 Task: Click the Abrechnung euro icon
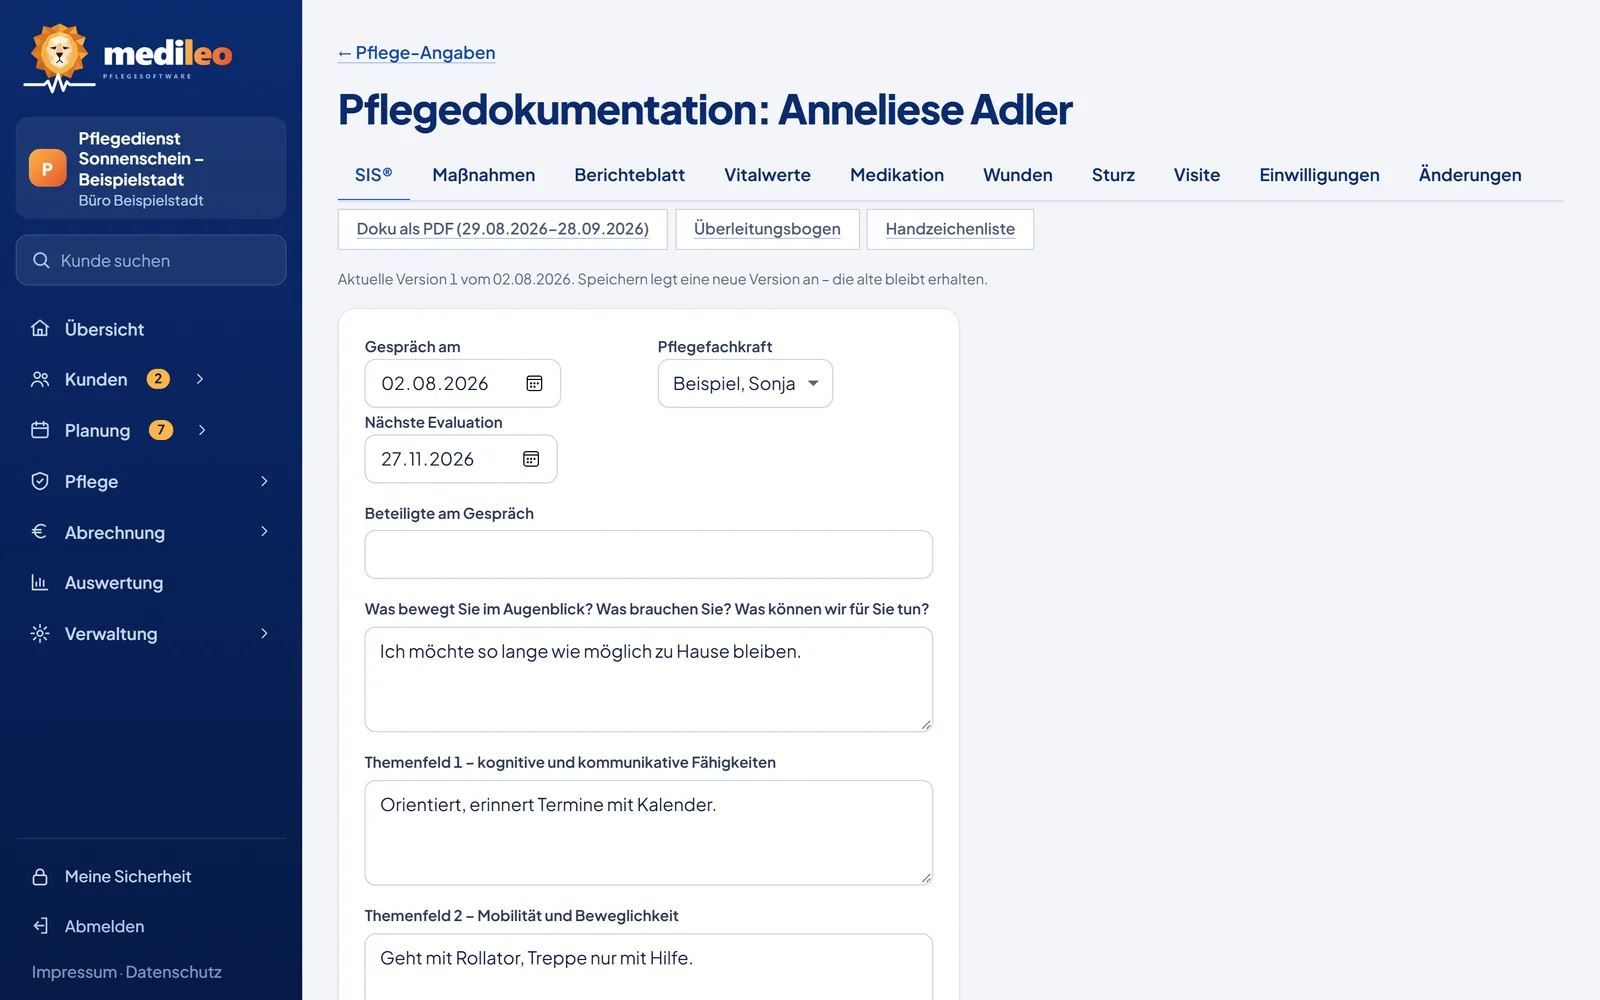(x=40, y=532)
